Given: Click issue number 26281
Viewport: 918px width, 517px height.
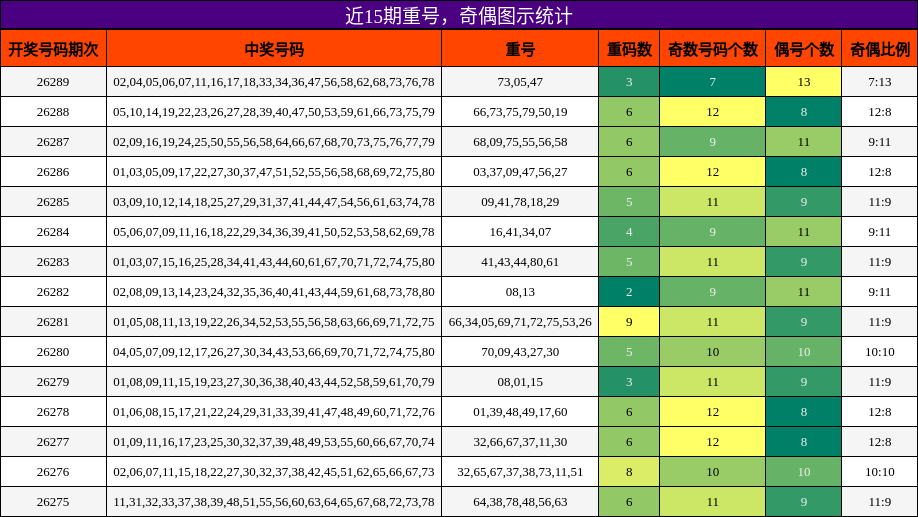Looking at the screenshot, I should (53, 322).
